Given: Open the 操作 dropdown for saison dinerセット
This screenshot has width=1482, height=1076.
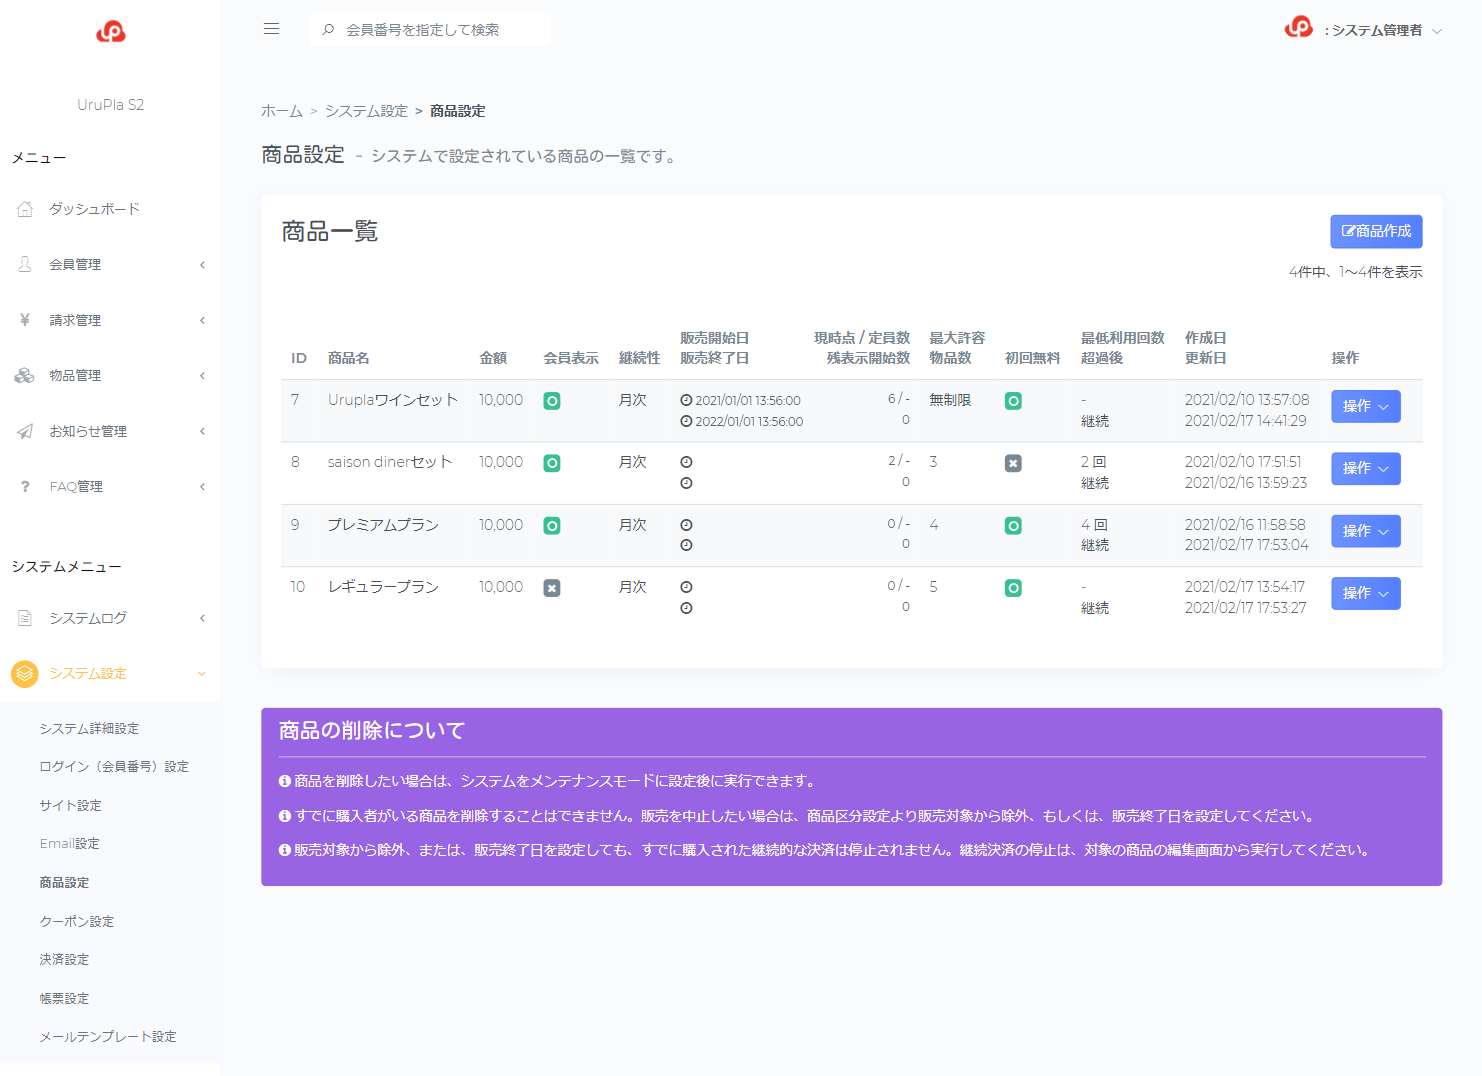Looking at the screenshot, I should (1365, 468).
